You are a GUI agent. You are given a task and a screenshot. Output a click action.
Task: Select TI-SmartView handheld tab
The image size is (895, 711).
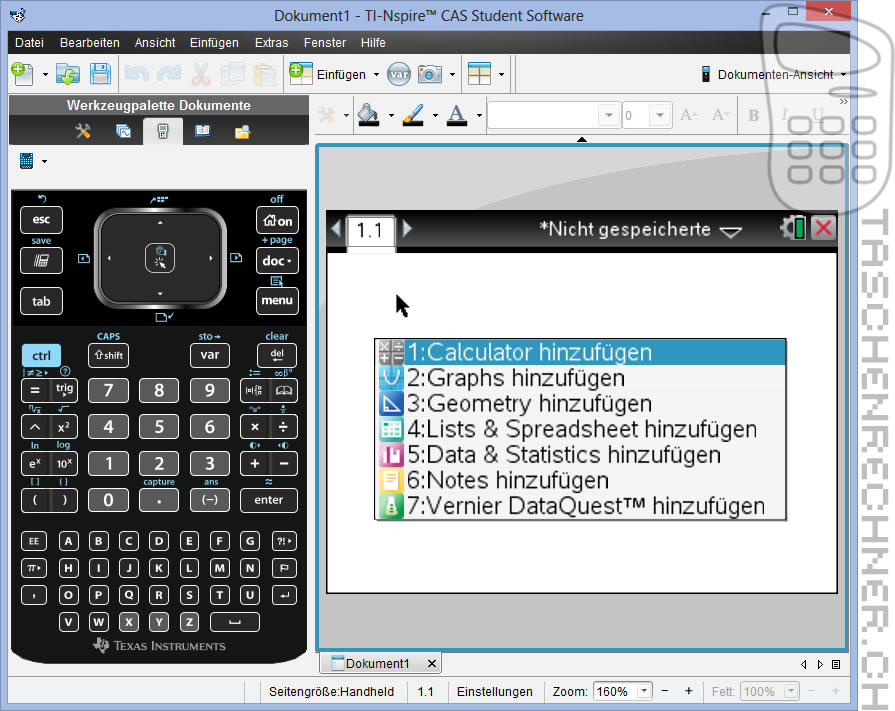click(x=163, y=131)
